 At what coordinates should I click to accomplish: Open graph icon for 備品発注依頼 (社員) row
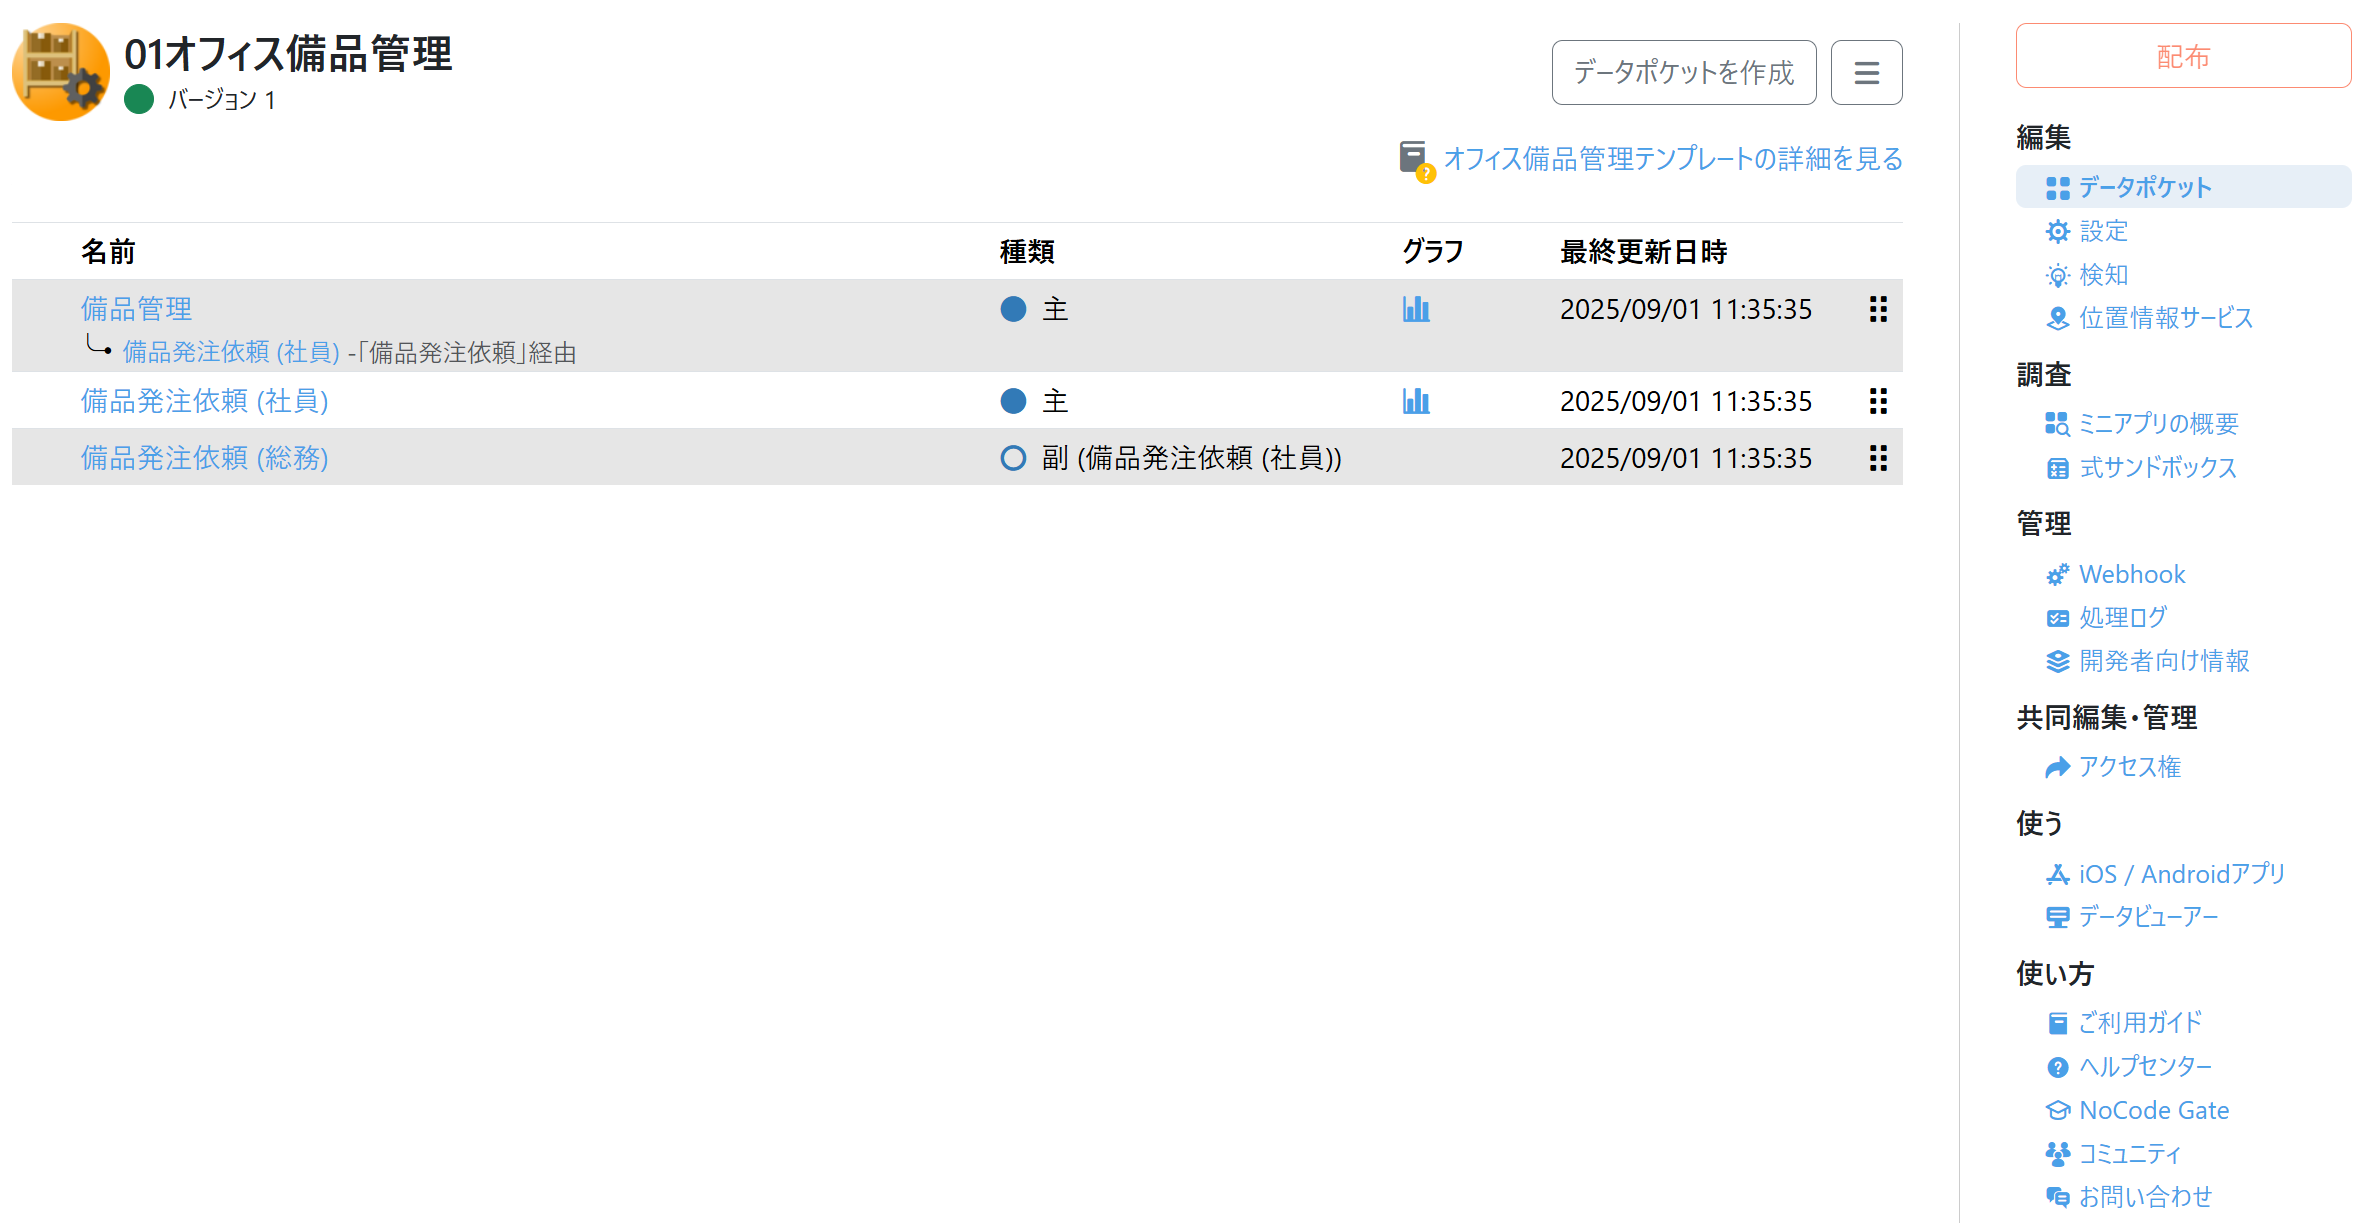pyautogui.click(x=1415, y=401)
